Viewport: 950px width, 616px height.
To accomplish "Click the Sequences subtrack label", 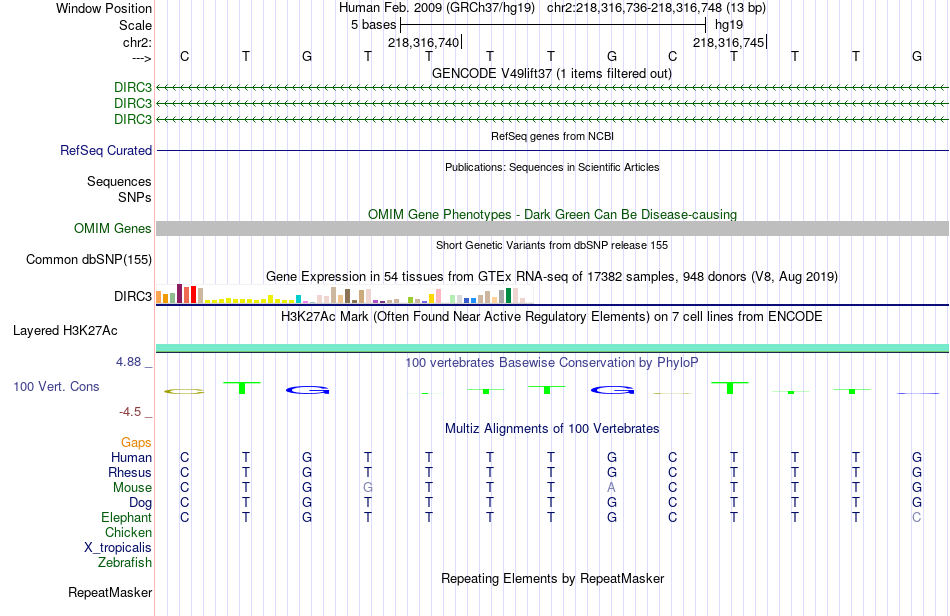I will (119, 181).
